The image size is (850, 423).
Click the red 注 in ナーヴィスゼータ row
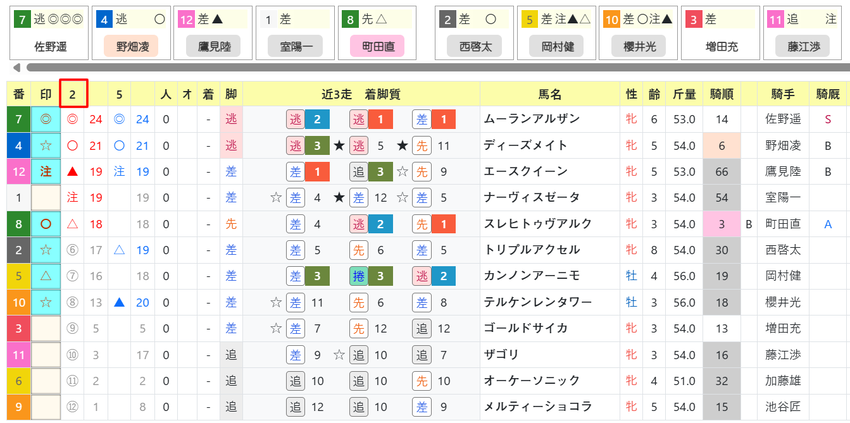(72, 197)
